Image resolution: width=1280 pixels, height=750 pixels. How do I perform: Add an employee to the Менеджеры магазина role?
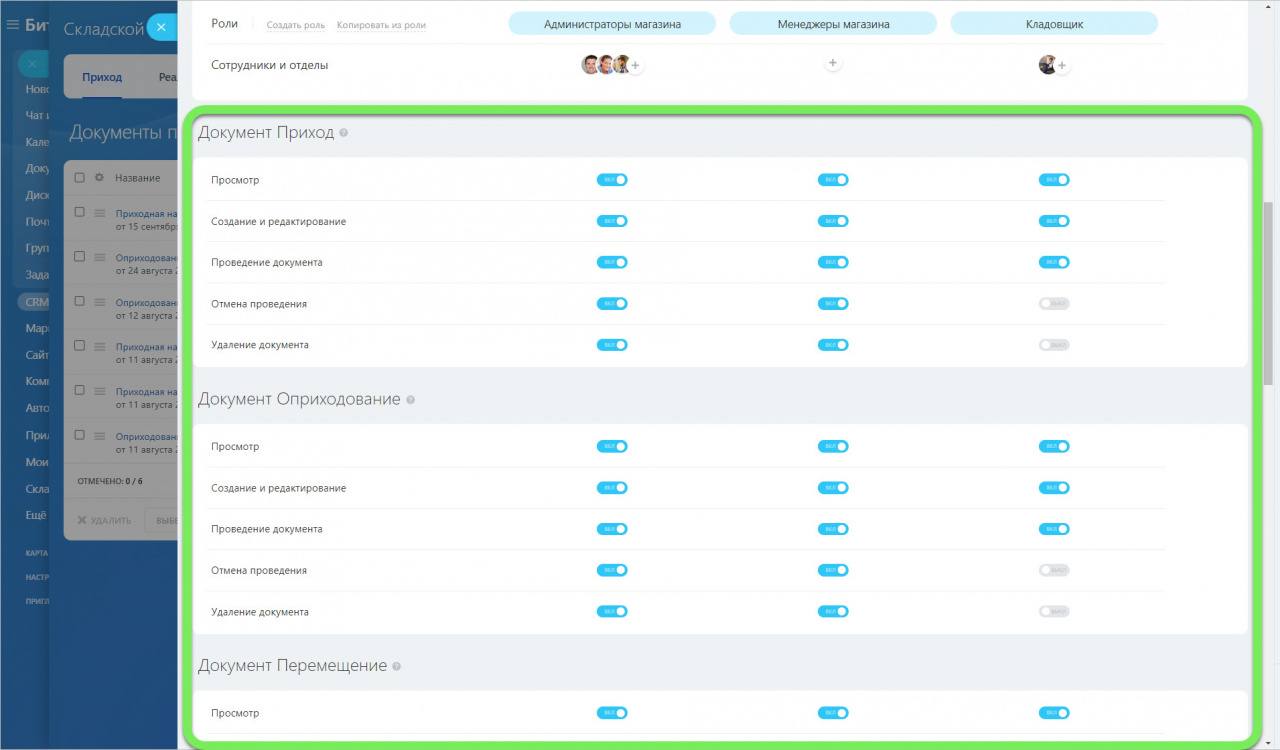pyautogui.click(x=833, y=64)
